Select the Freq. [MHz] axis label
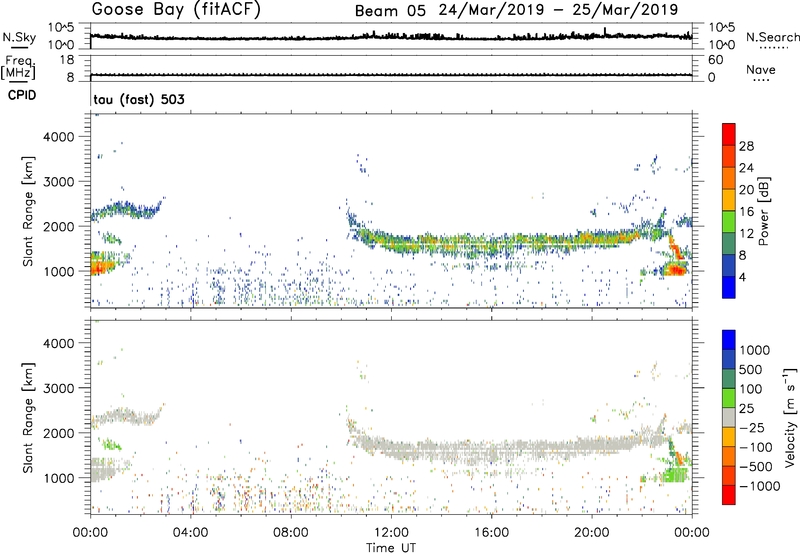Viewport: 800px width, 554px height. click(18, 67)
